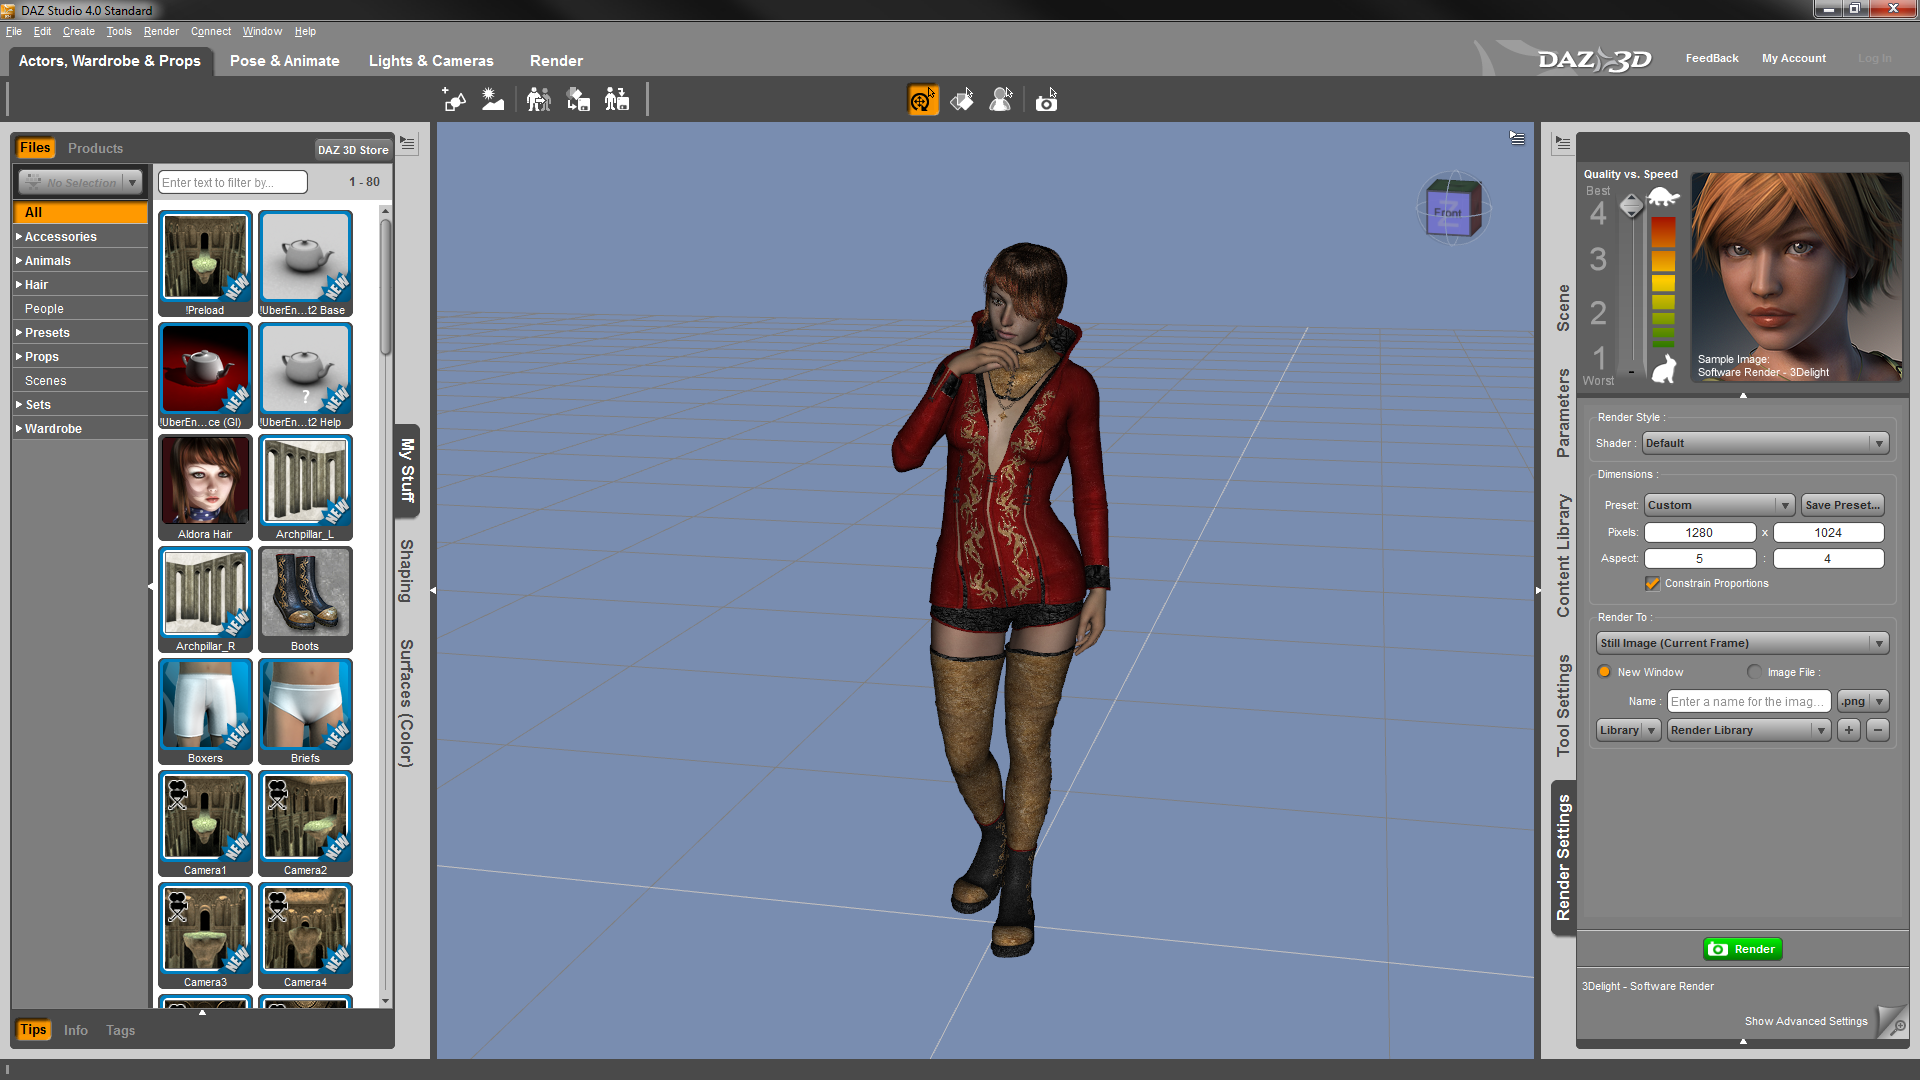Viewport: 1920px width, 1080px height.
Task: Select the joint editor icon in toolbar
Action: pyautogui.click(x=1004, y=100)
